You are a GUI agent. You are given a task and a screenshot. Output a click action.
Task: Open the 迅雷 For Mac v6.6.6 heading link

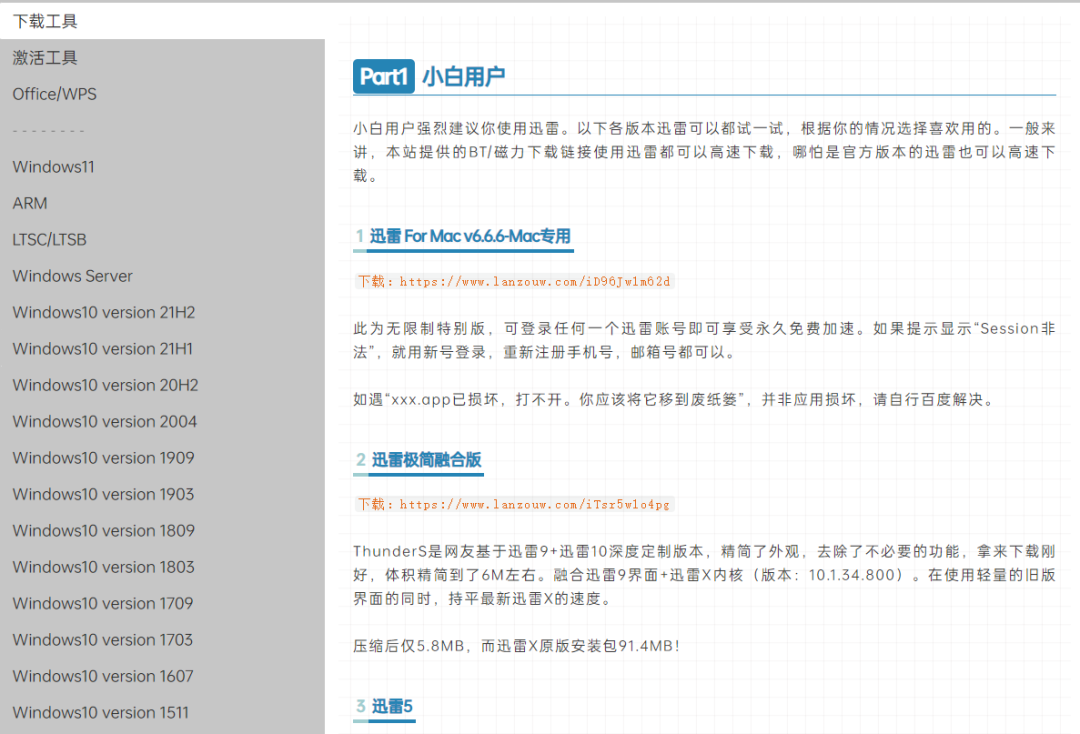tap(464, 236)
